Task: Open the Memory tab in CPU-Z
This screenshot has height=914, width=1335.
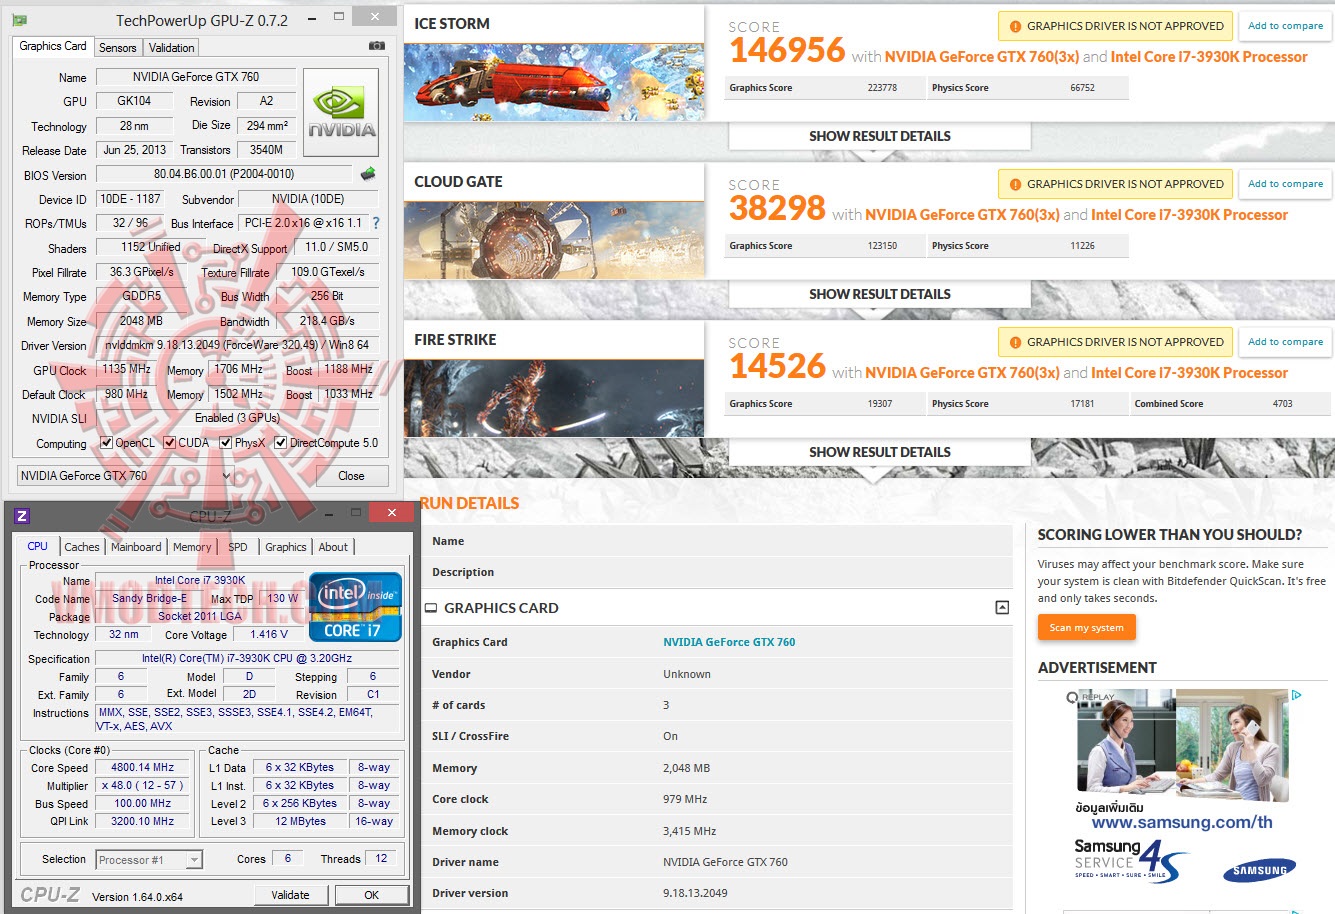Action: coord(192,547)
